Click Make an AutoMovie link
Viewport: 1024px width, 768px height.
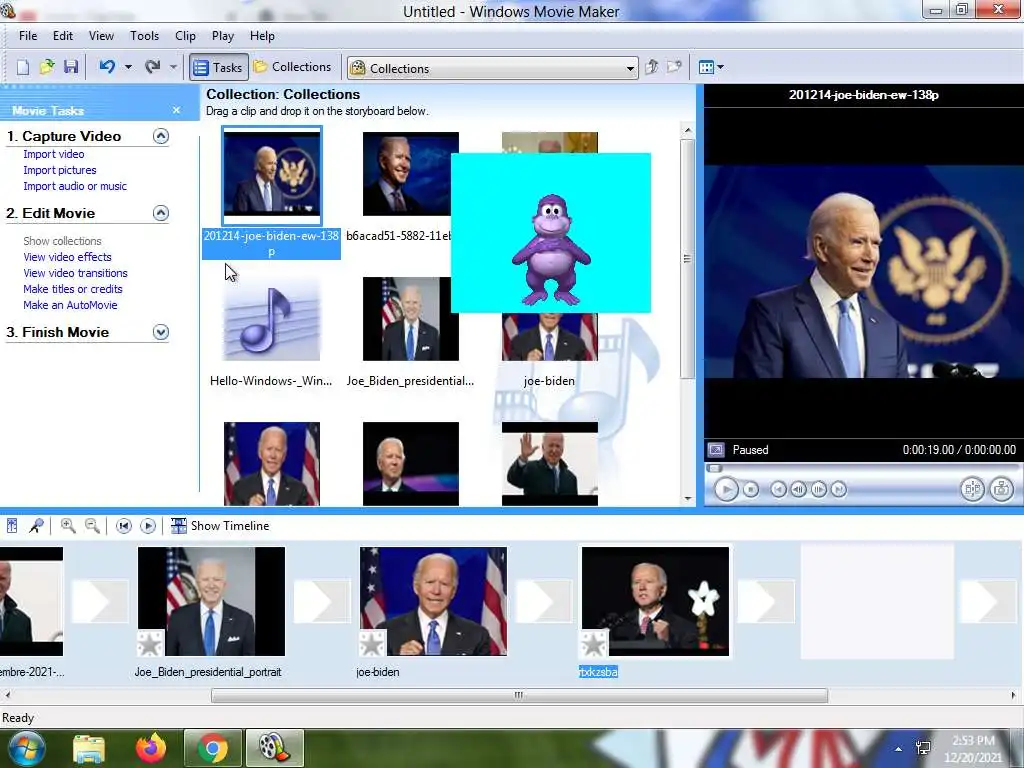[x=70, y=305]
